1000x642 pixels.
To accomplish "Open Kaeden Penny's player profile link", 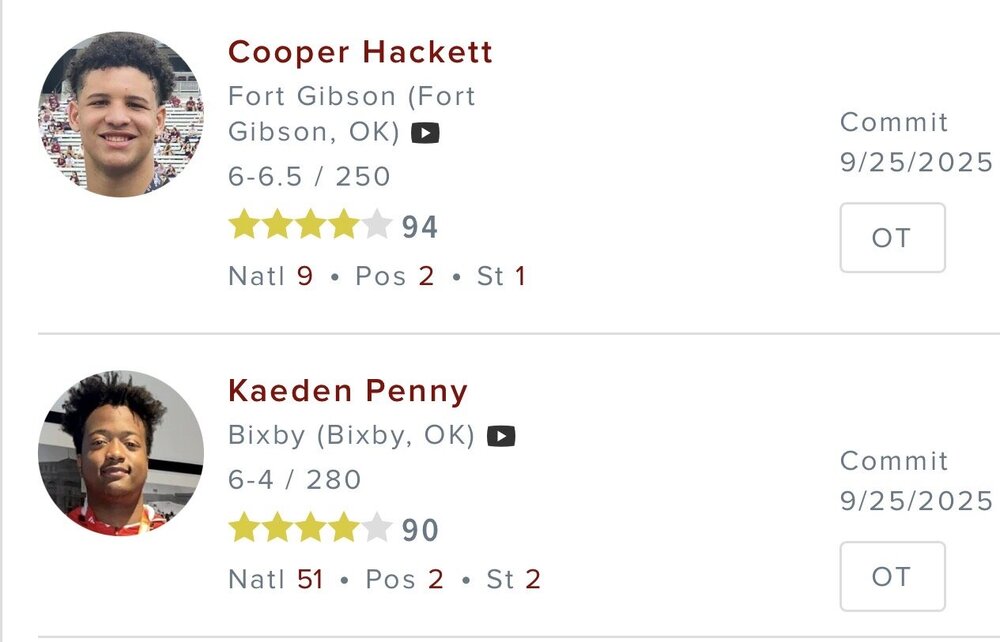I will [x=348, y=391].
